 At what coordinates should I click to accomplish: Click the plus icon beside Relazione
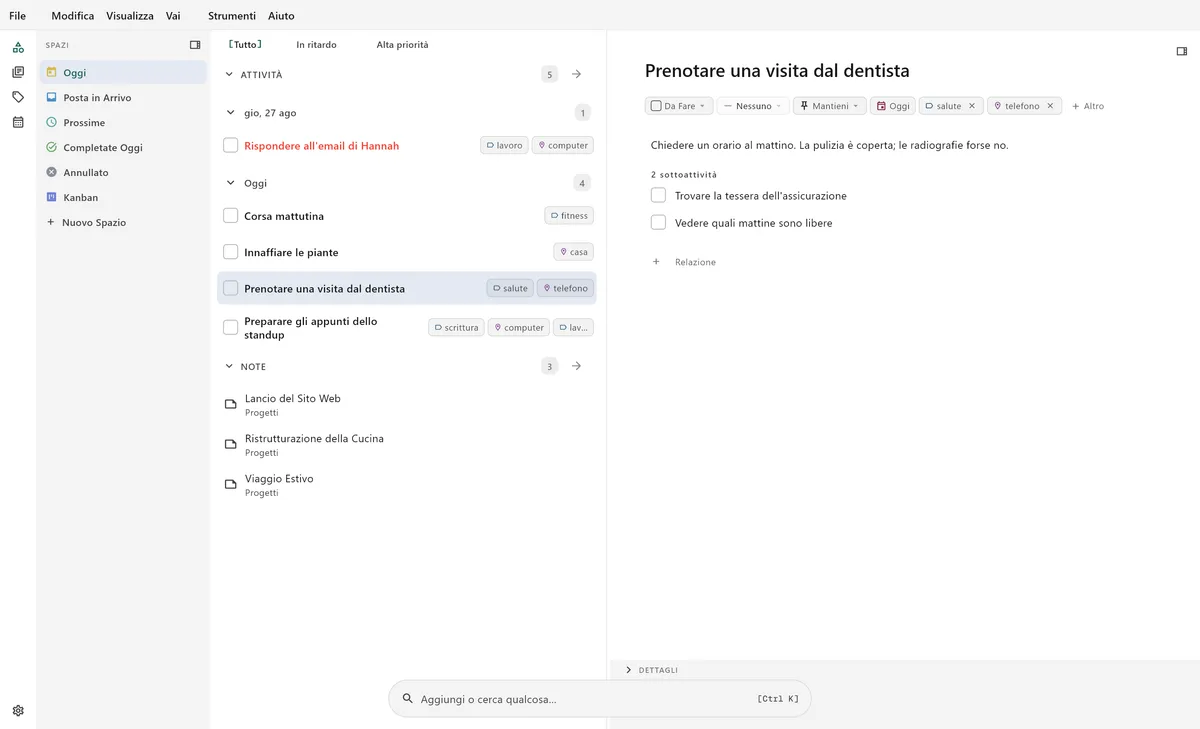pyautogui.click(x=656, y=262)
